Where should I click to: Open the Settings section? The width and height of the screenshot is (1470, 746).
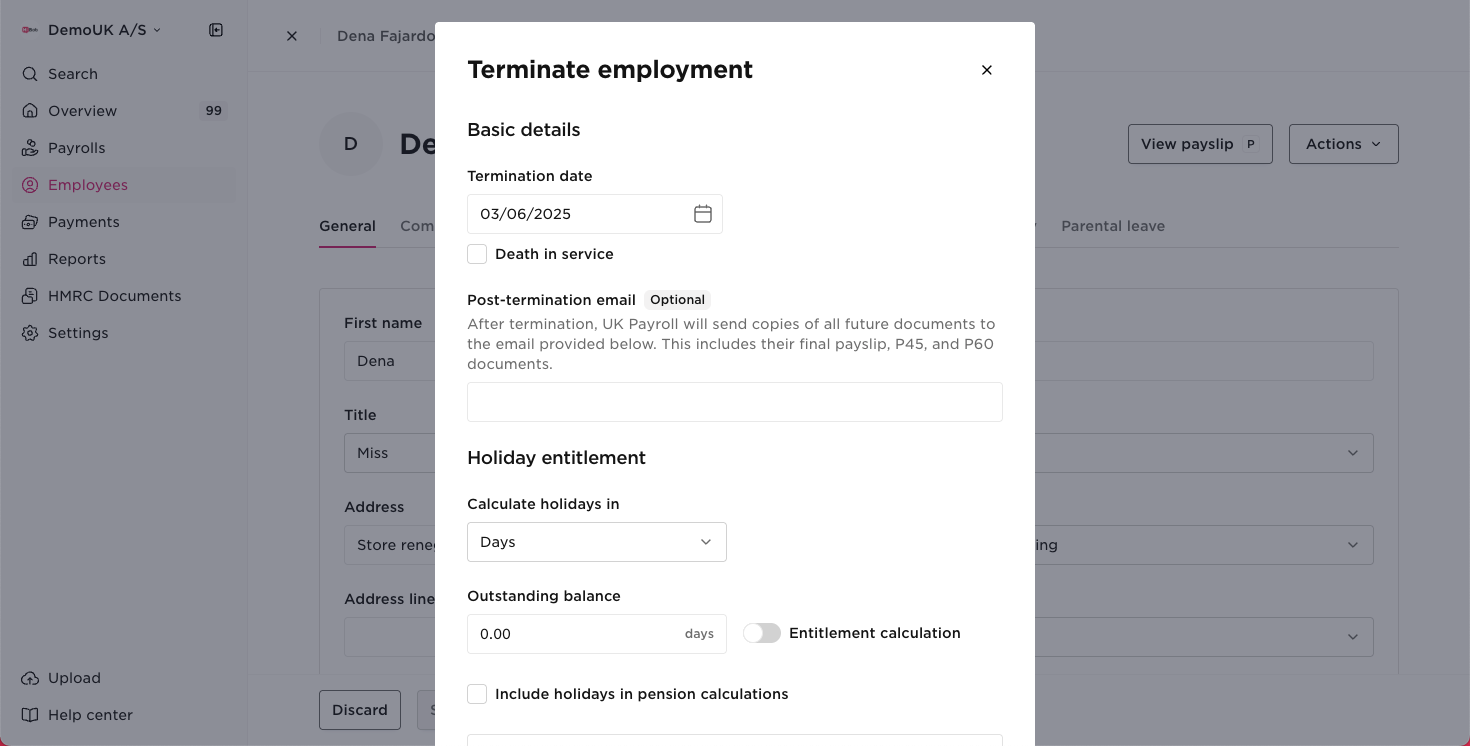79,332
